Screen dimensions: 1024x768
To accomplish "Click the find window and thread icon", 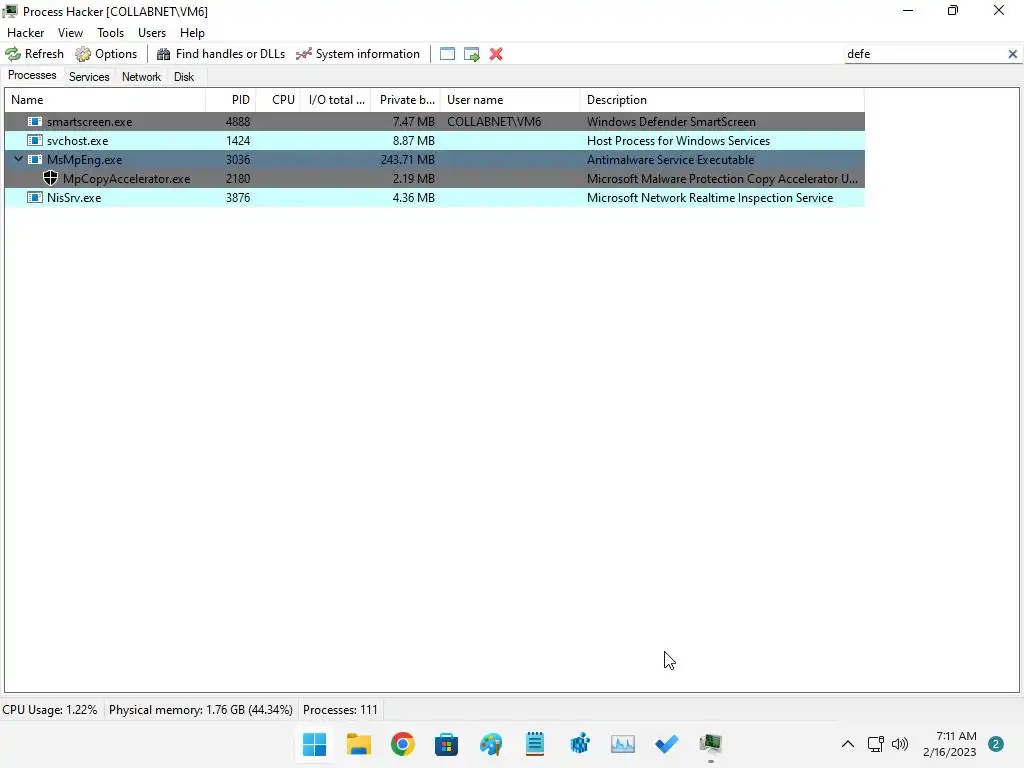I will tap(472, 54).
